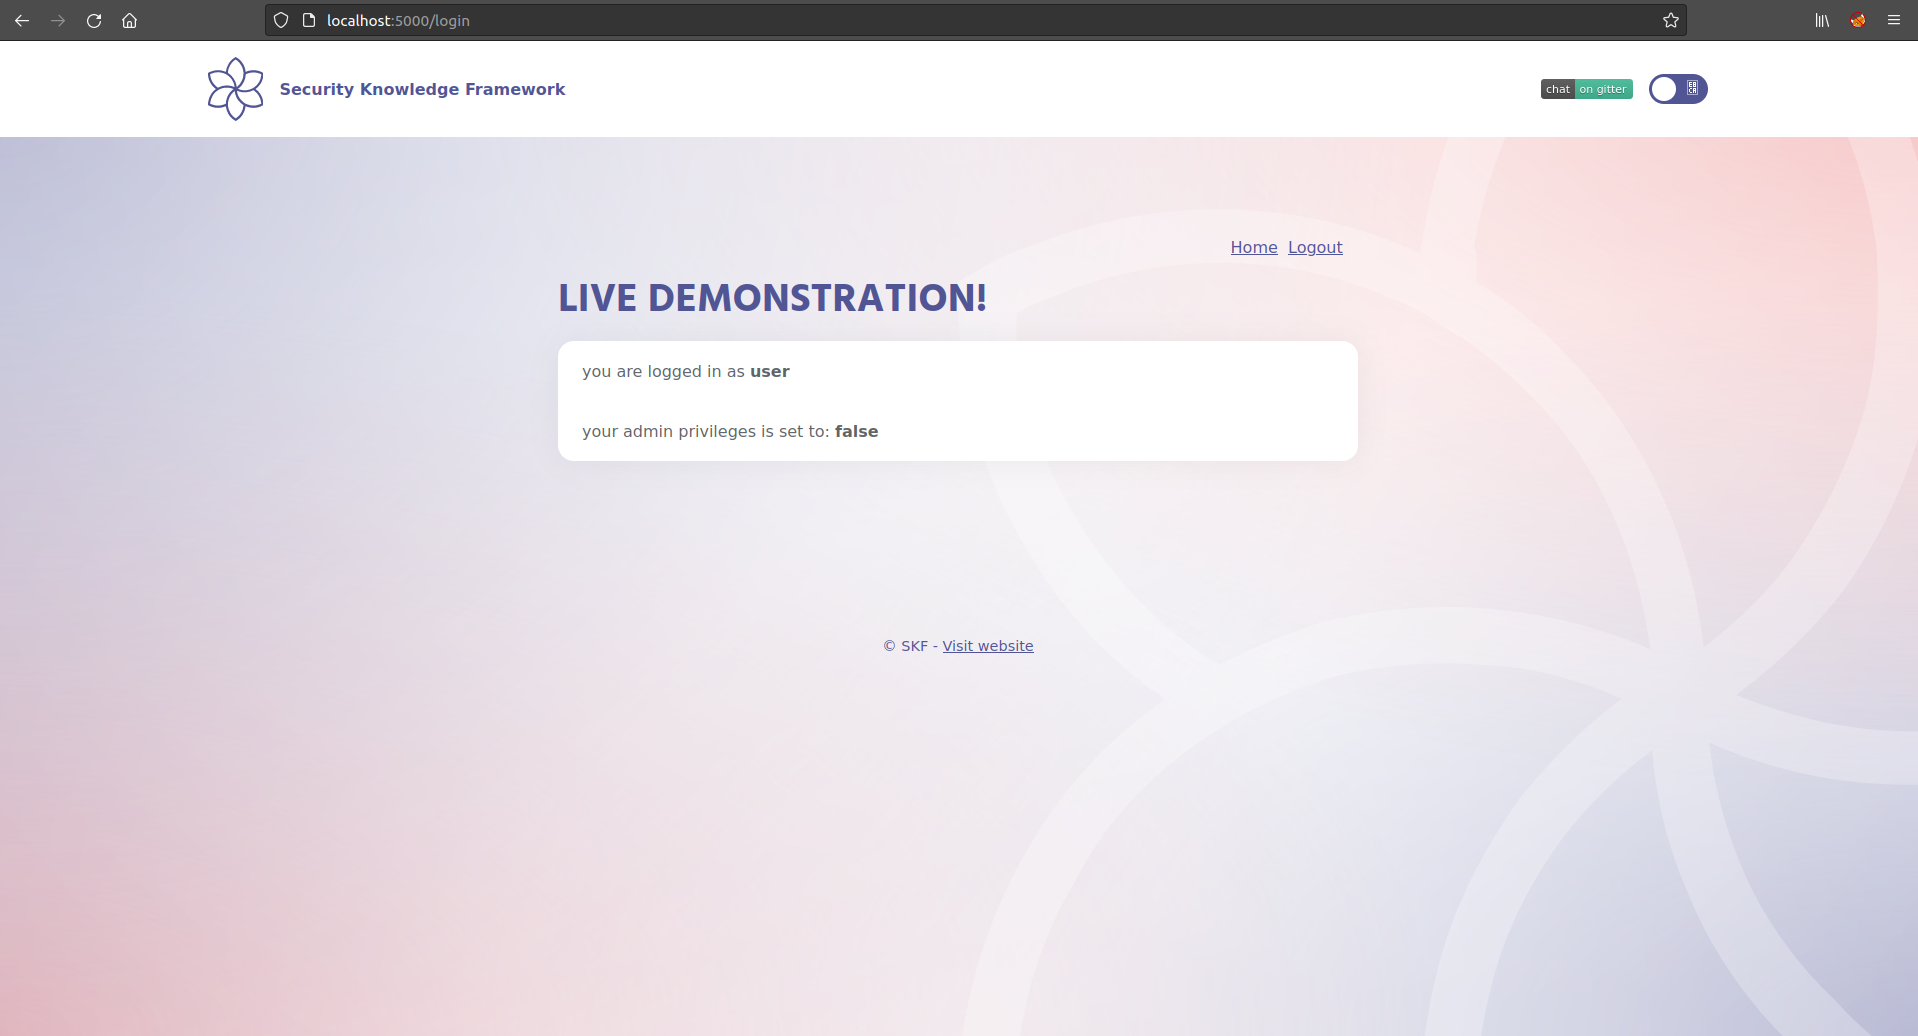The height and width of the screenshot is (1036, 1918).
Task: Open the browser home page icon
Action: pos(130,20)
